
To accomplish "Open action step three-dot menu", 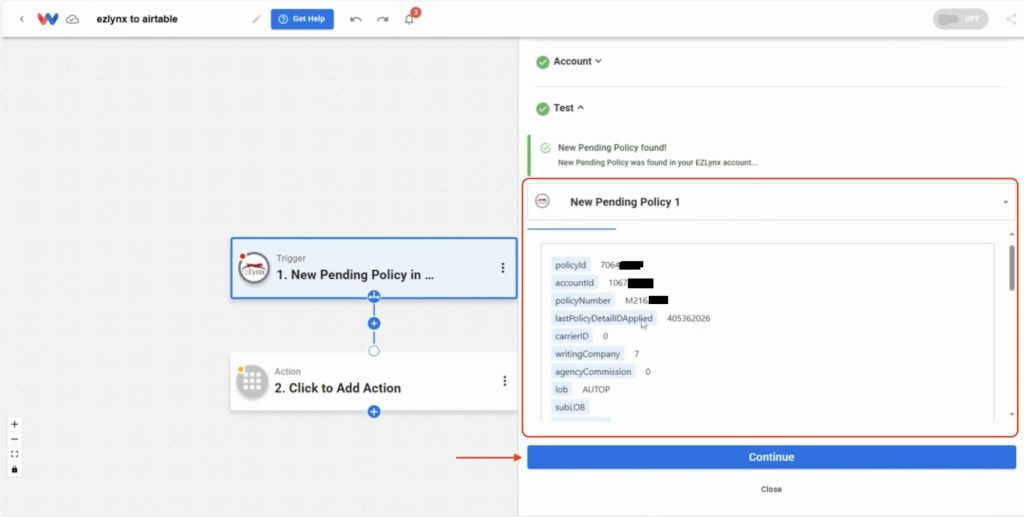I will [x=504, y=381].
